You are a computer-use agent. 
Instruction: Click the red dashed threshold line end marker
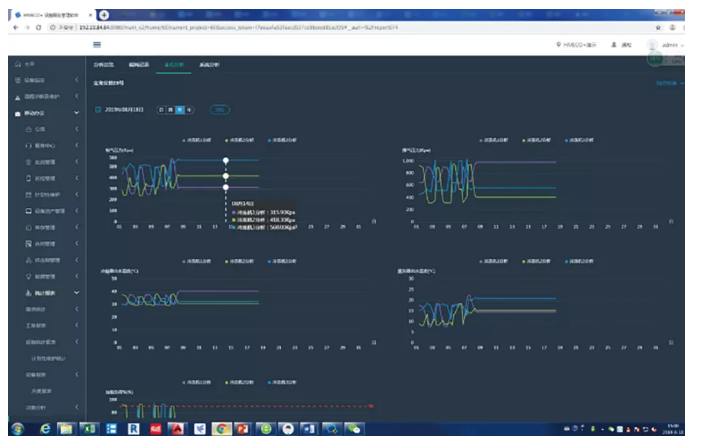point(371,406)
